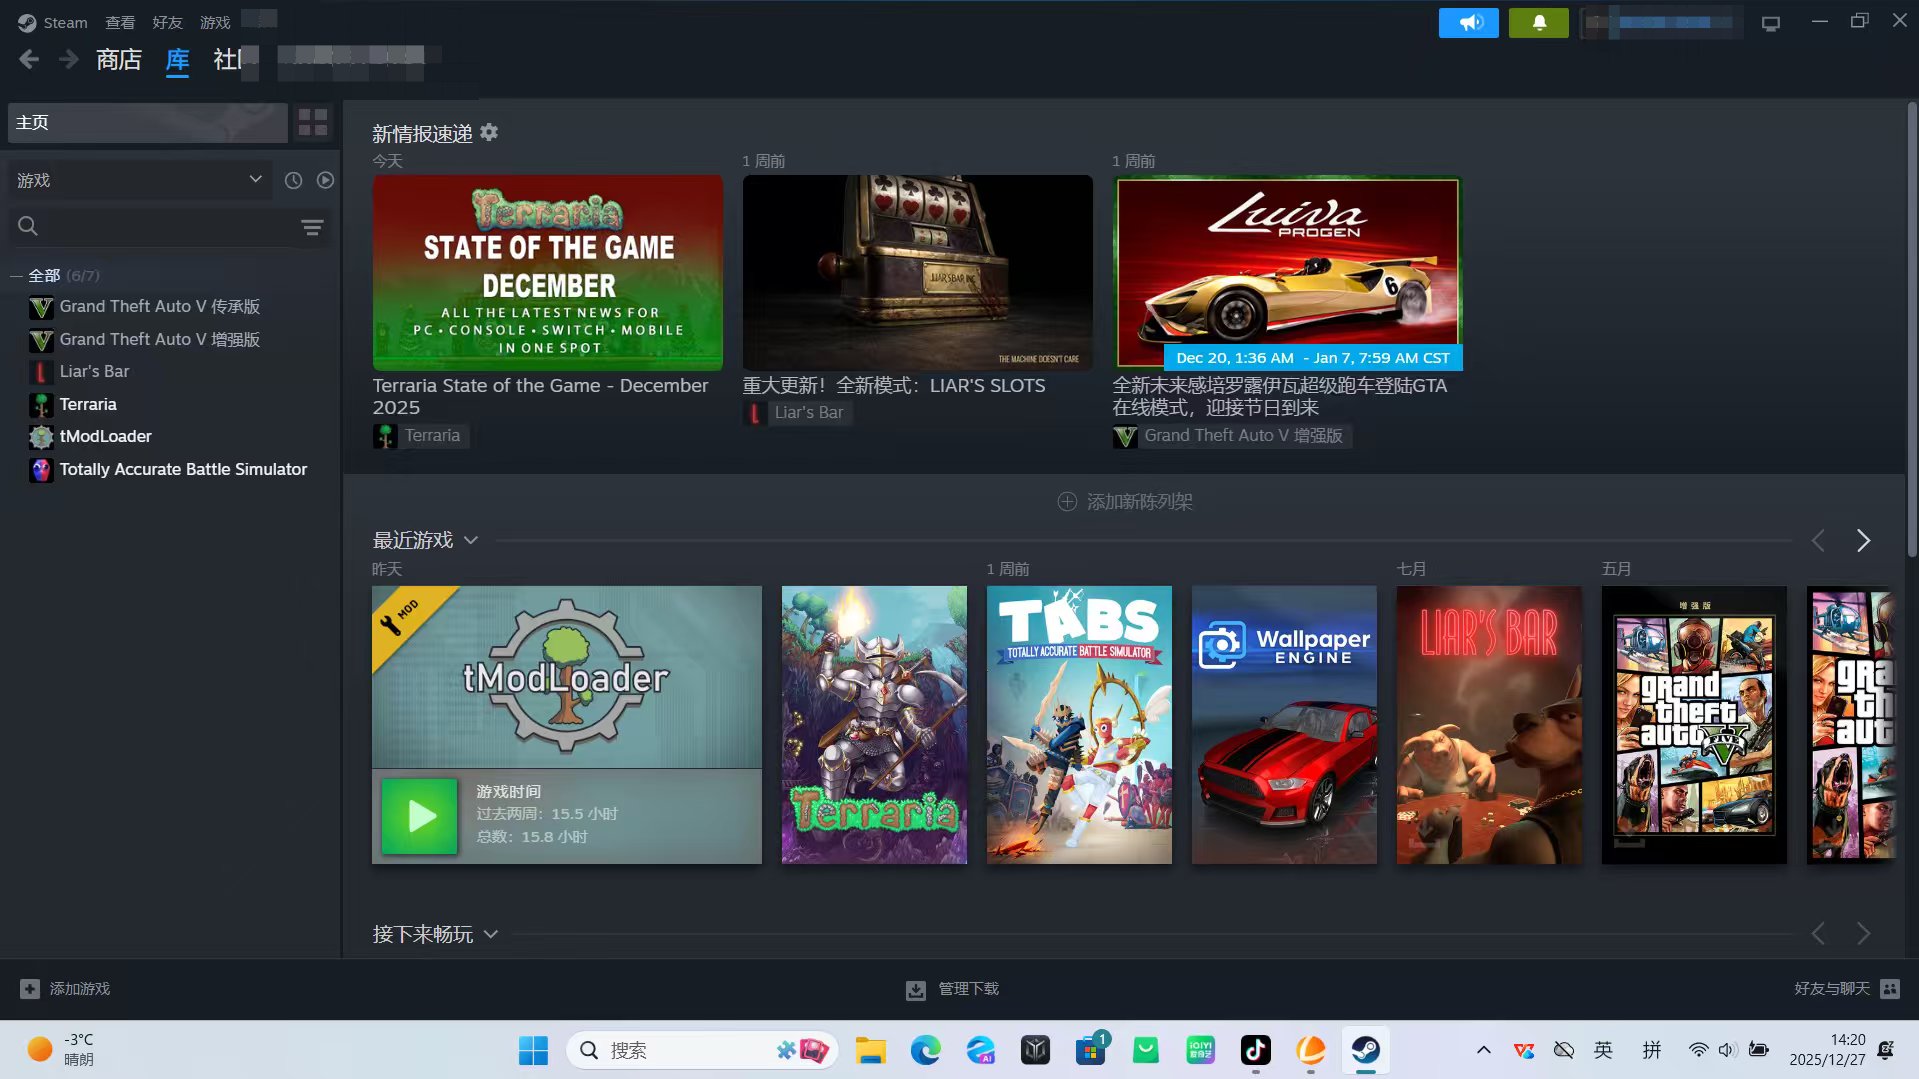The image size is (1919, 1079).
Task: Open the weather widget showing -3°C
Action: 62,1050
